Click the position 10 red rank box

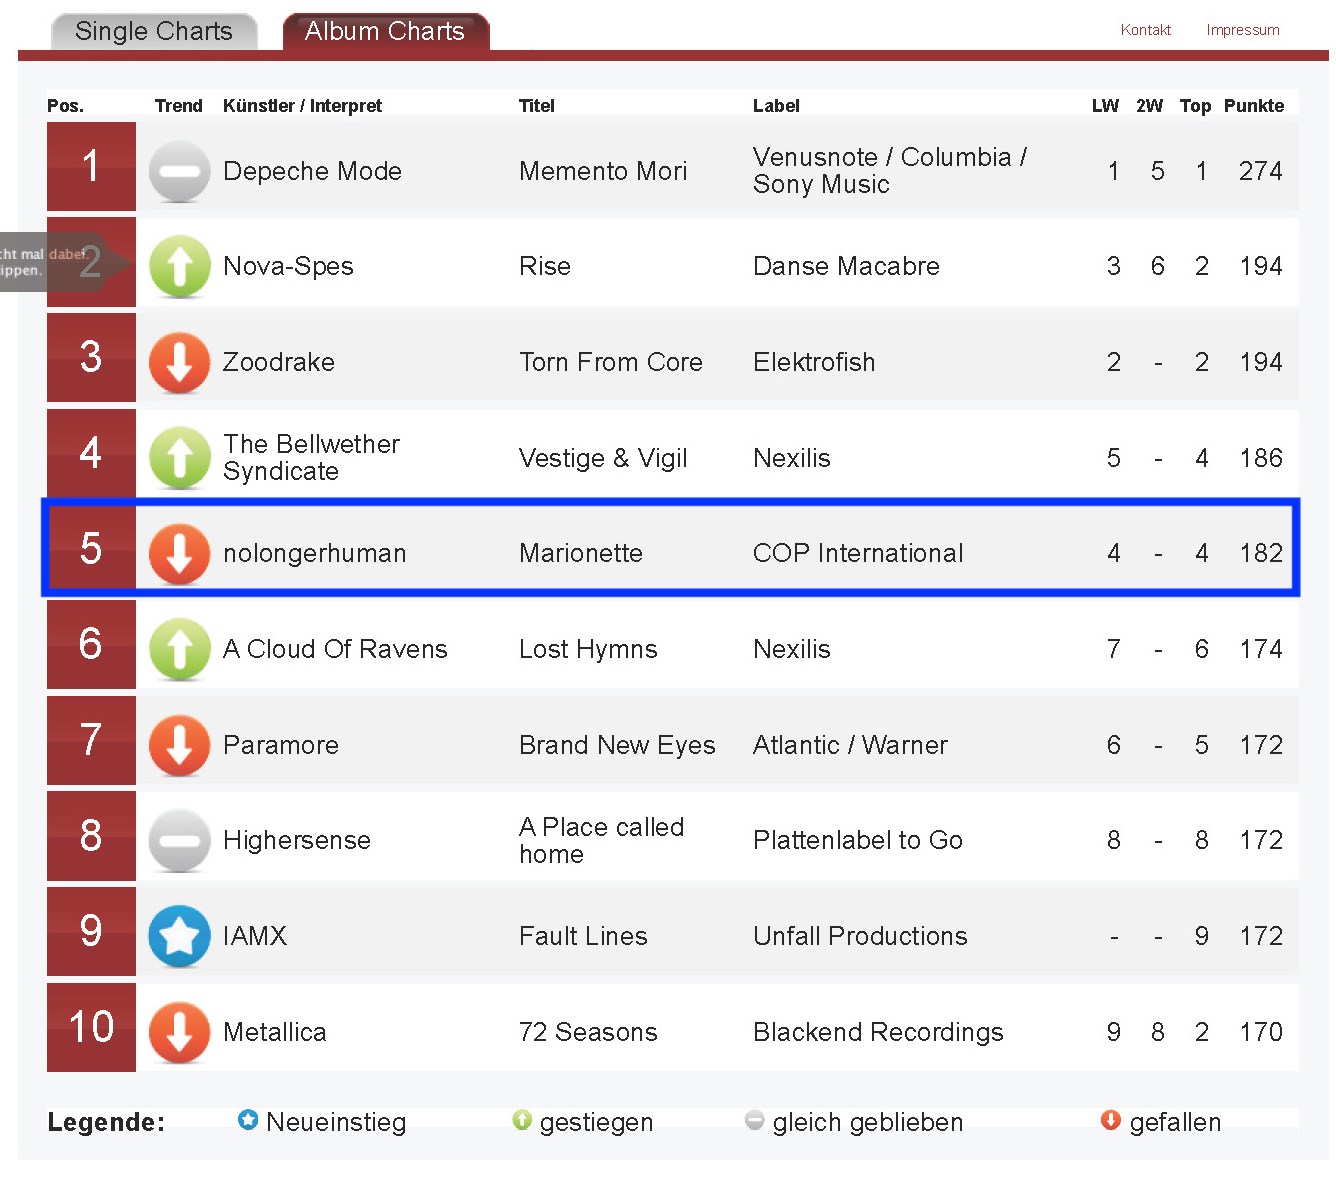tap(91, 1027)
